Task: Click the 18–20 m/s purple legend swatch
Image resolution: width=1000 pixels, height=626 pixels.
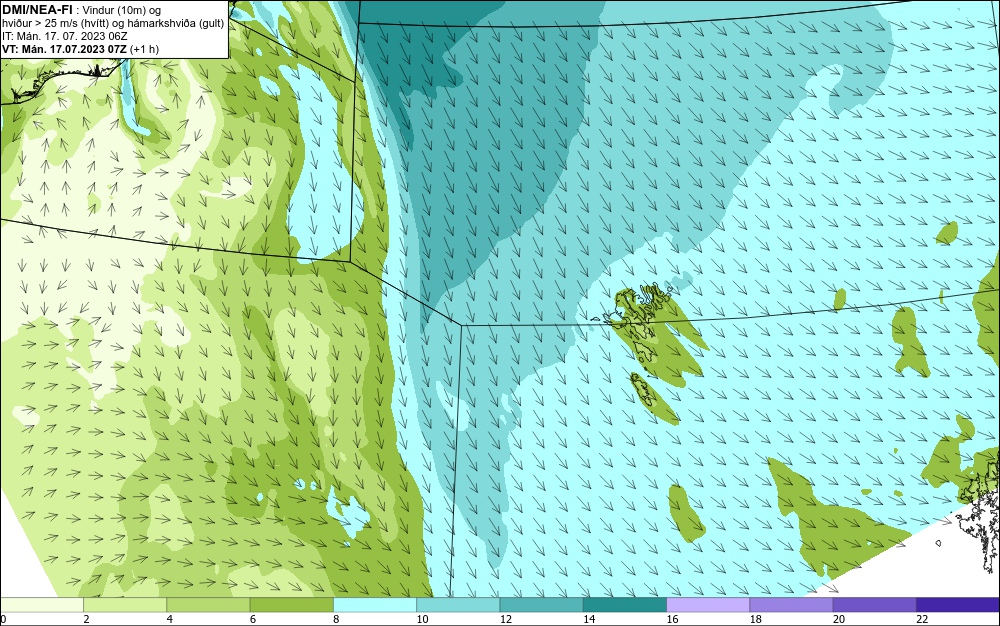Action: point(791,604)
